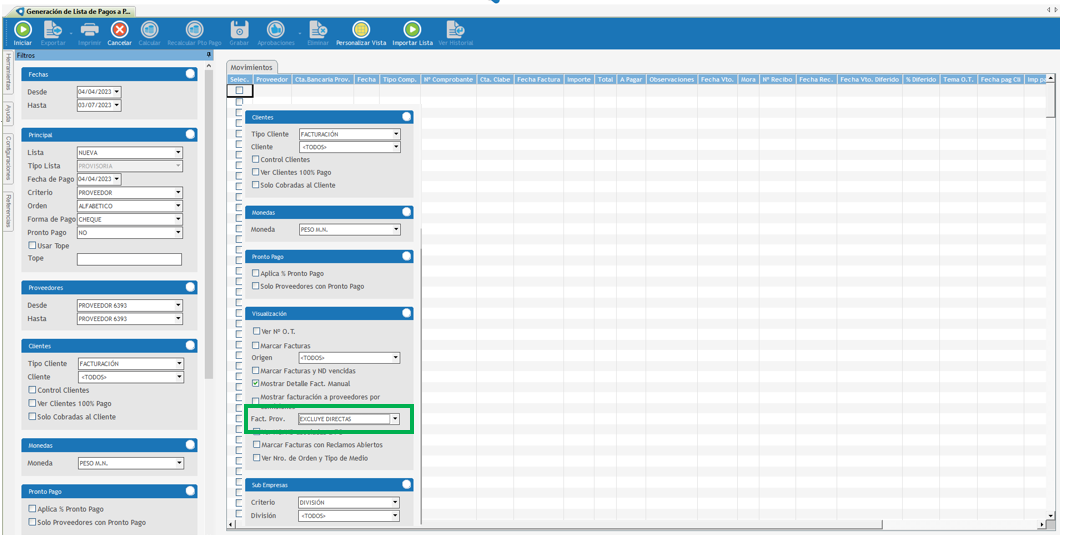Tick the Marcar Facturas checkbox

point(256,346)
